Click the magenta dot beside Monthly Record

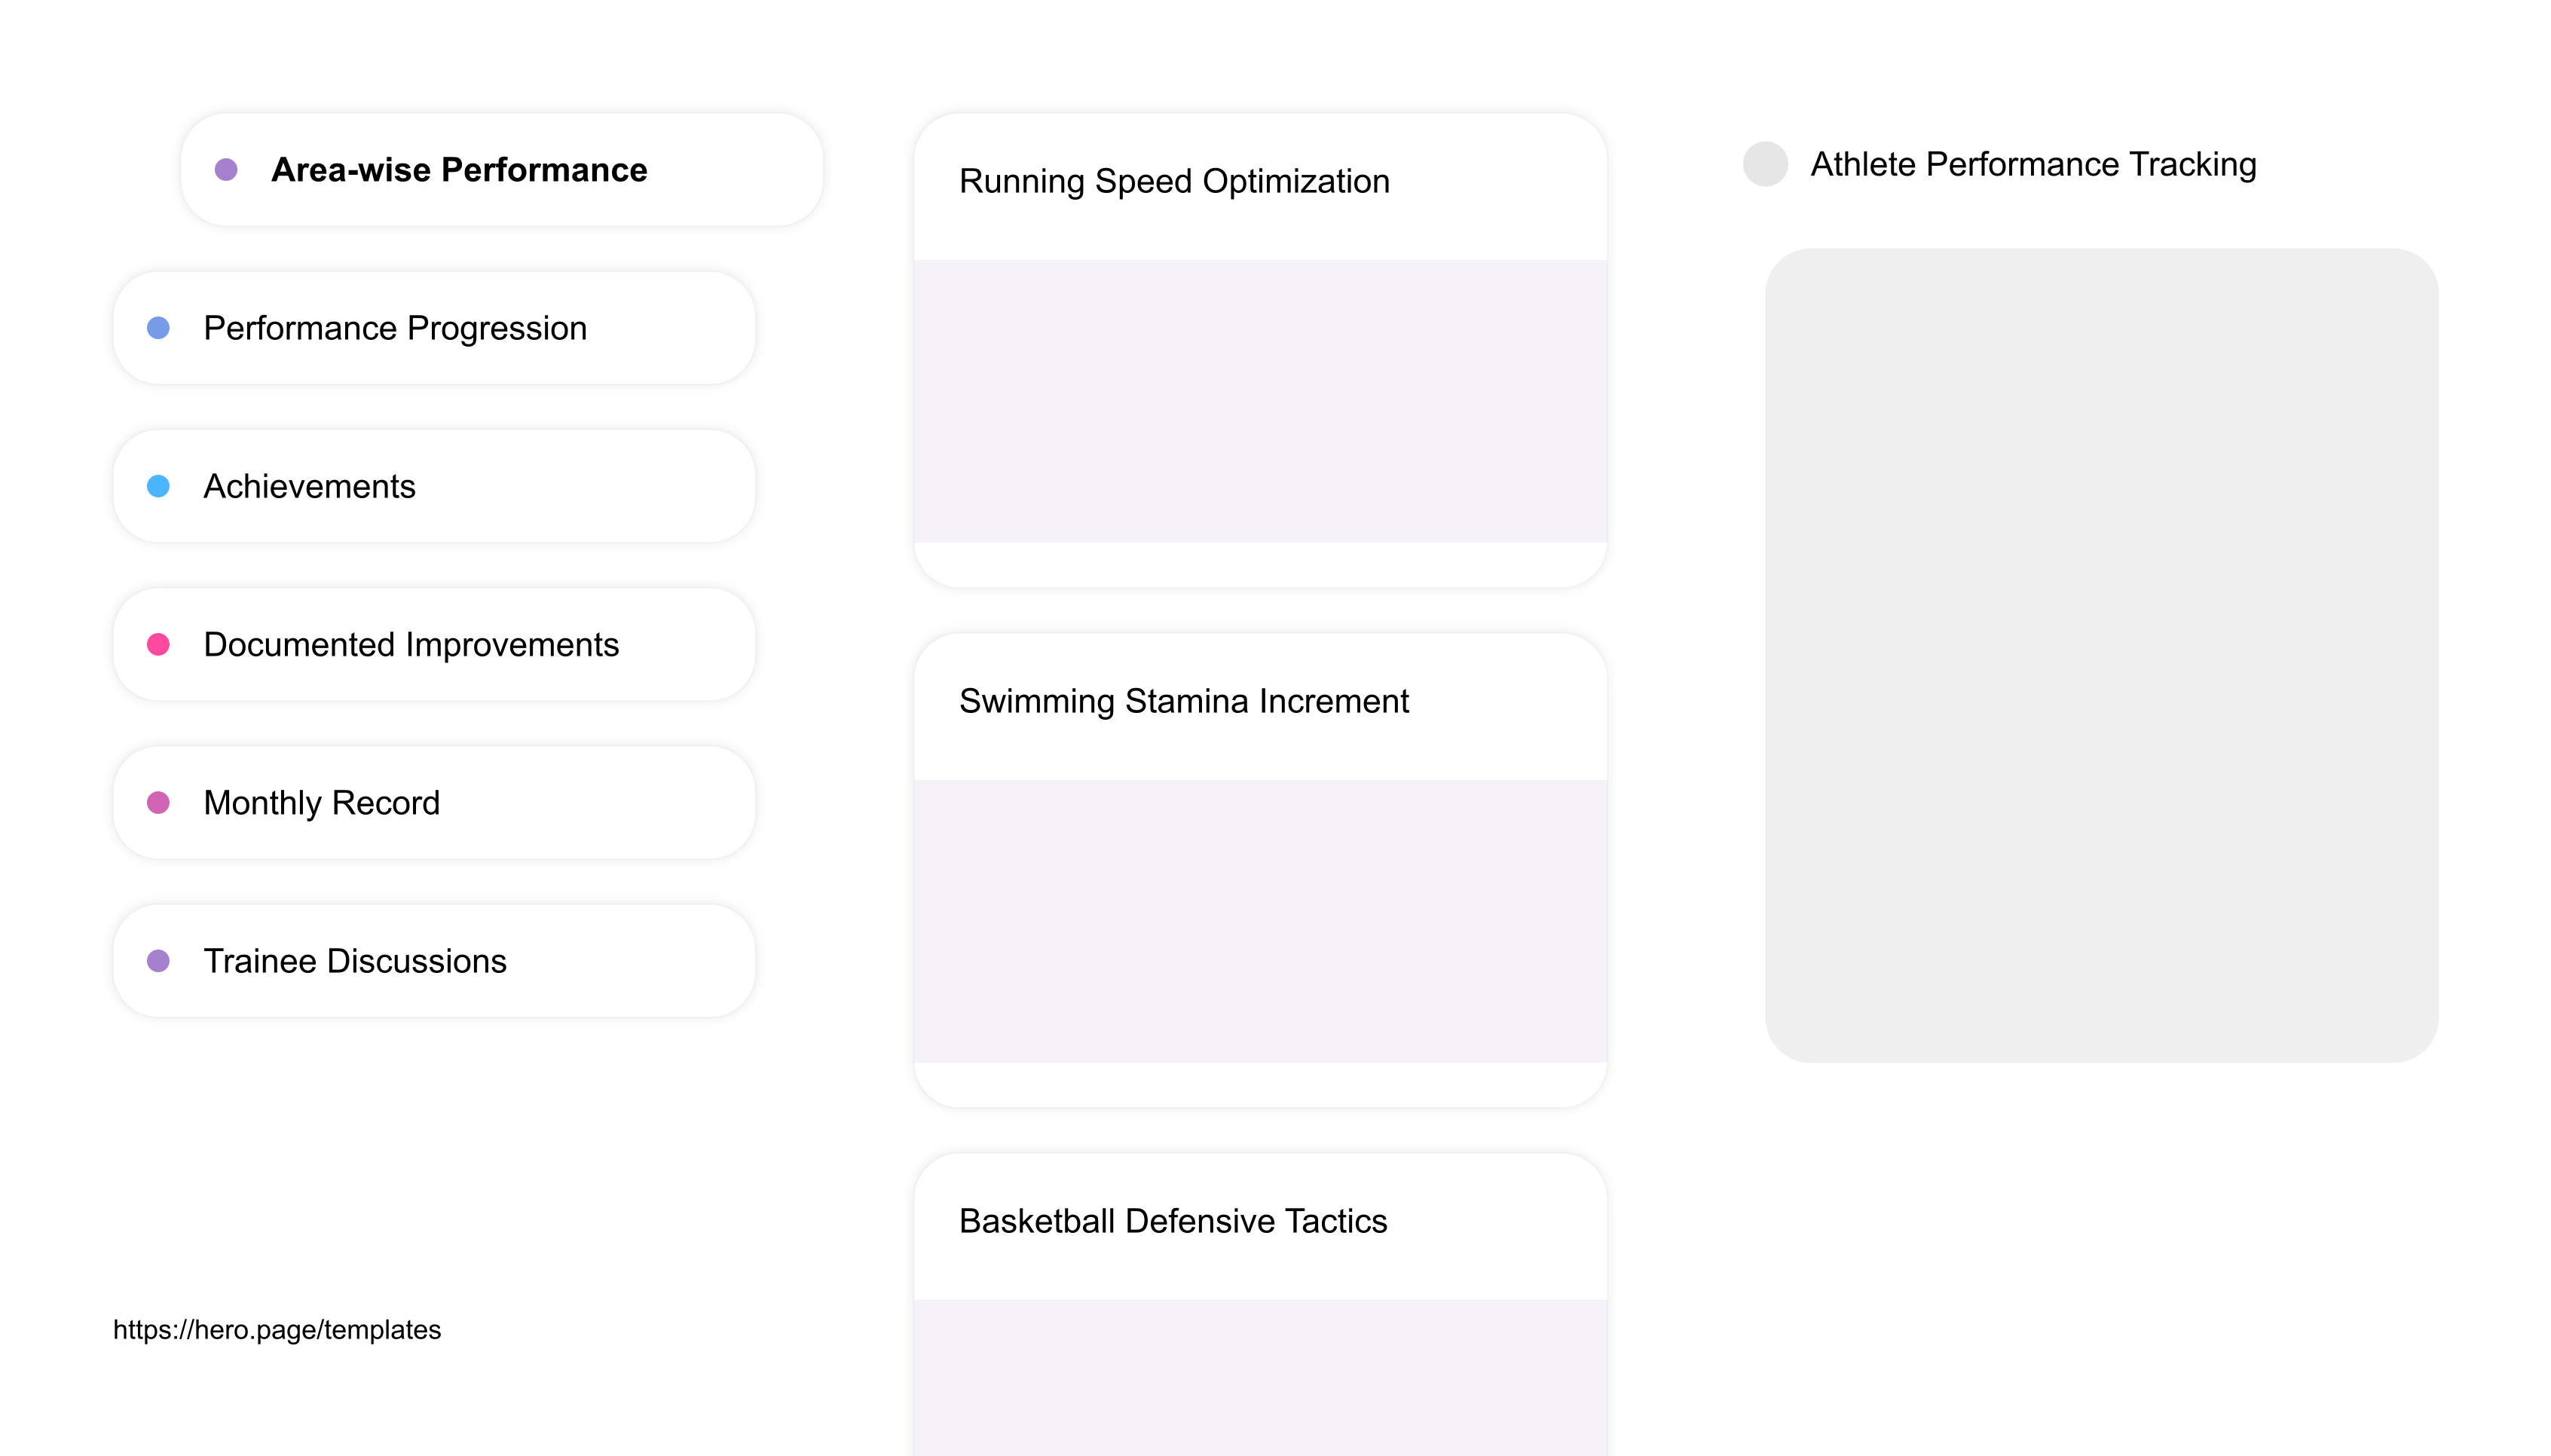tap(158, 803)
